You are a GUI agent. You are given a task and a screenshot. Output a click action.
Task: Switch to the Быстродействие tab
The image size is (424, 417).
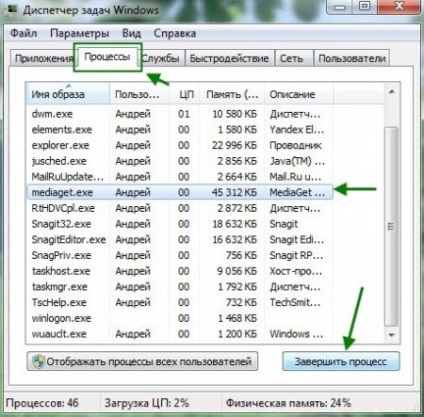pyautogui.click(x=229, y=58)
